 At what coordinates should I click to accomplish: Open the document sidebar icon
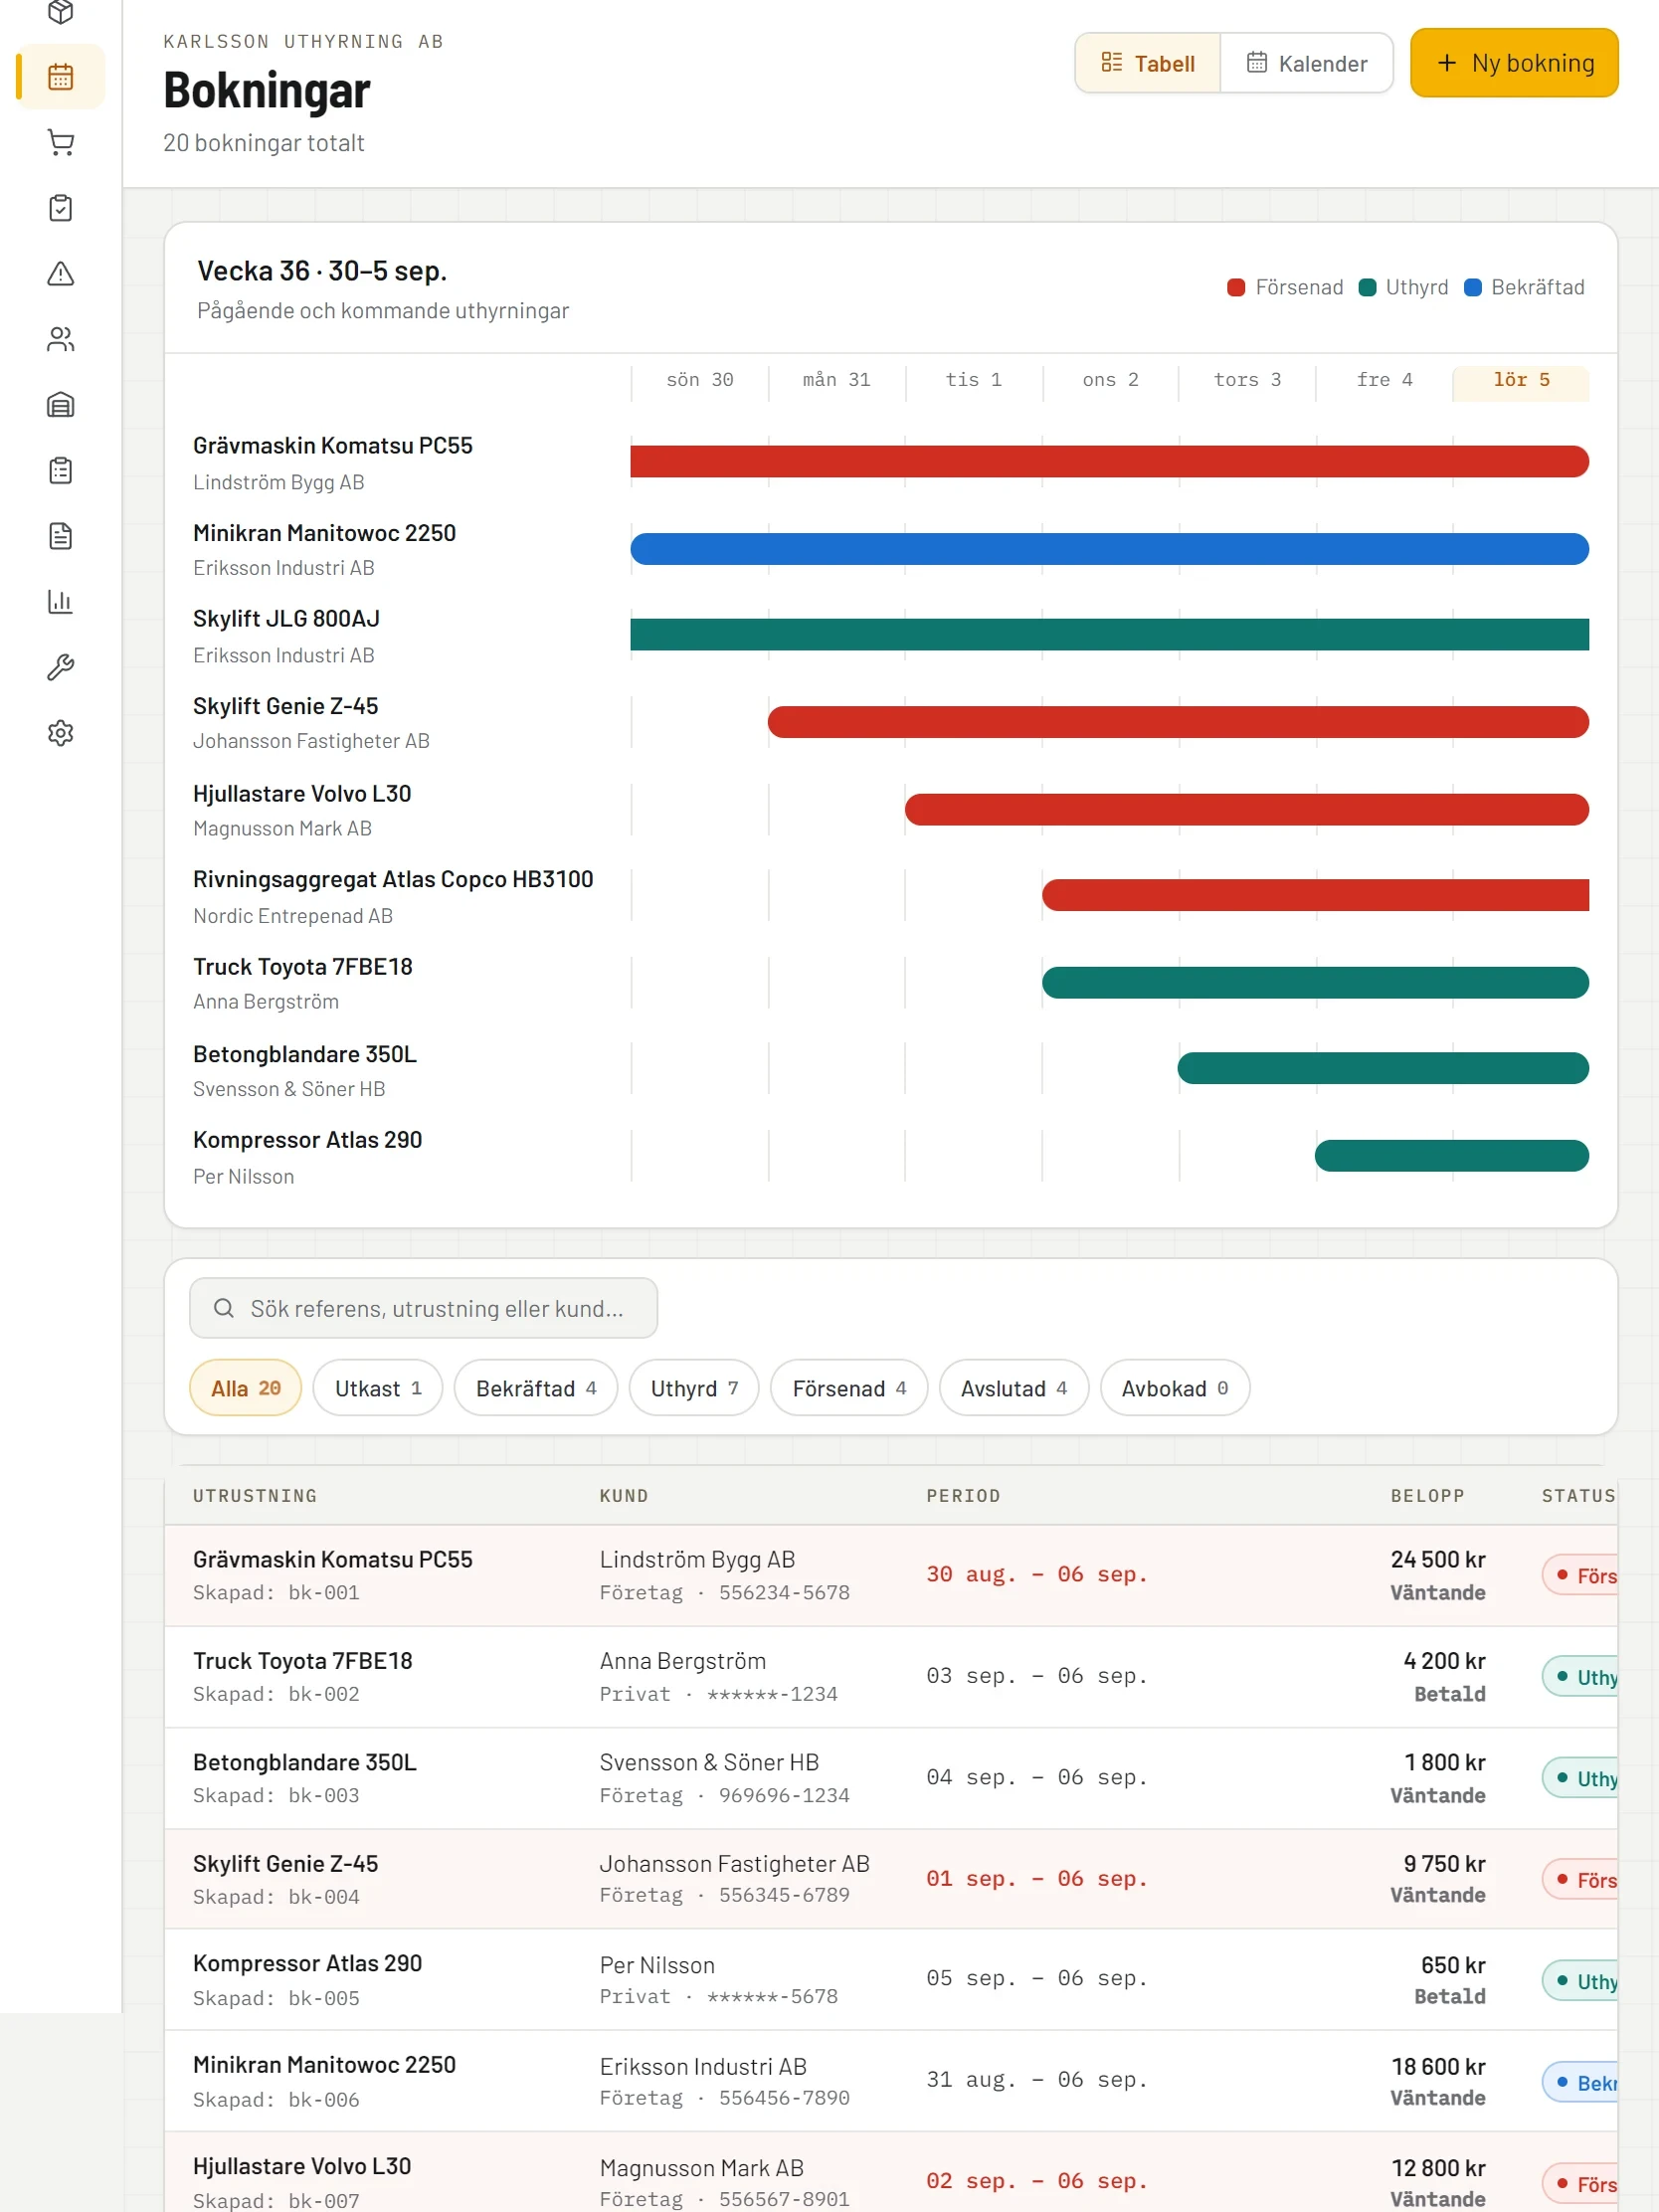61,537
